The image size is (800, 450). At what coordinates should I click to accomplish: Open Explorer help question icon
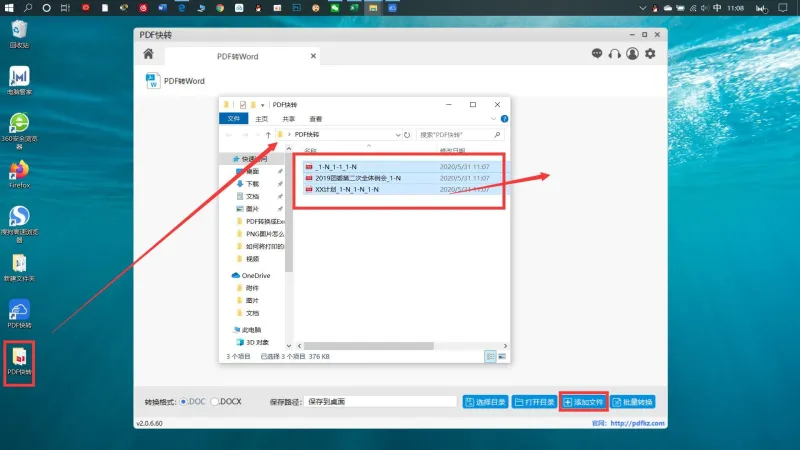pyautogui.click(x=504, y=119)
